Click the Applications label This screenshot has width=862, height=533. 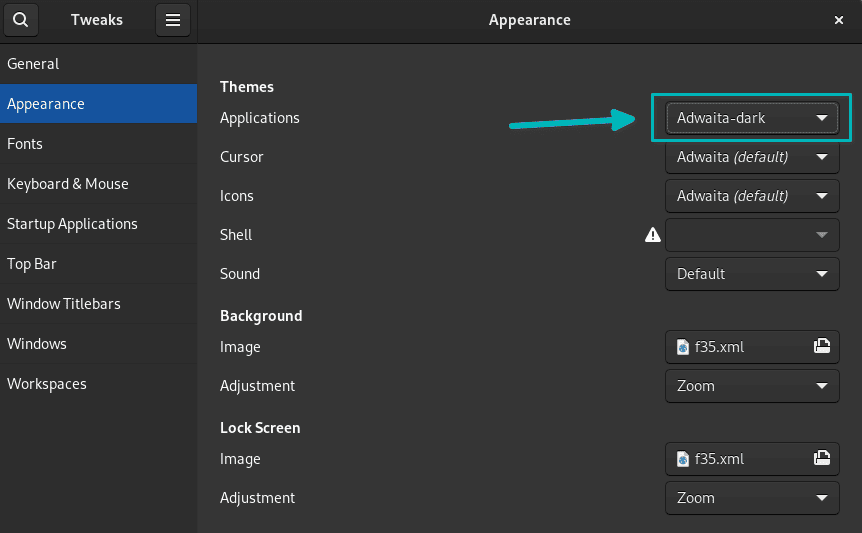pos(259,118)
